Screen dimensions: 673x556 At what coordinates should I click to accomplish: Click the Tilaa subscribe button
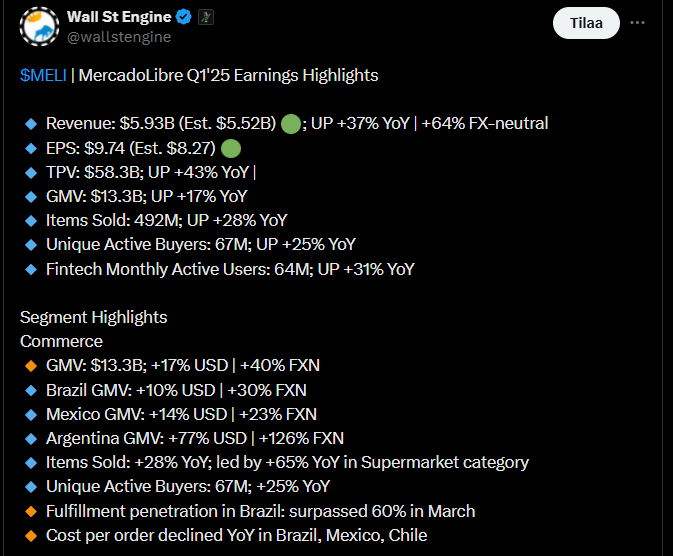pyautogui.click(x=586, y=23)
